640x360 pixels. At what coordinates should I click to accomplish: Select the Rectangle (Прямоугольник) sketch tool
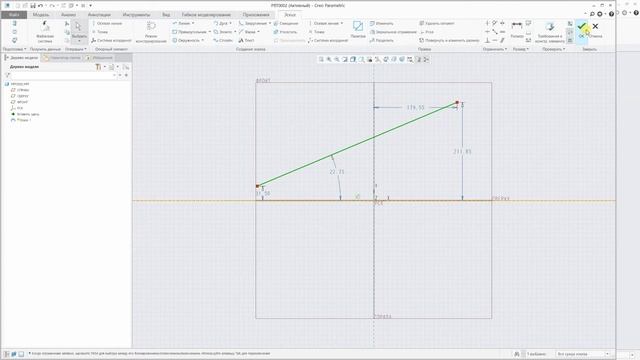pyautogui.click(x=189, y=32)
